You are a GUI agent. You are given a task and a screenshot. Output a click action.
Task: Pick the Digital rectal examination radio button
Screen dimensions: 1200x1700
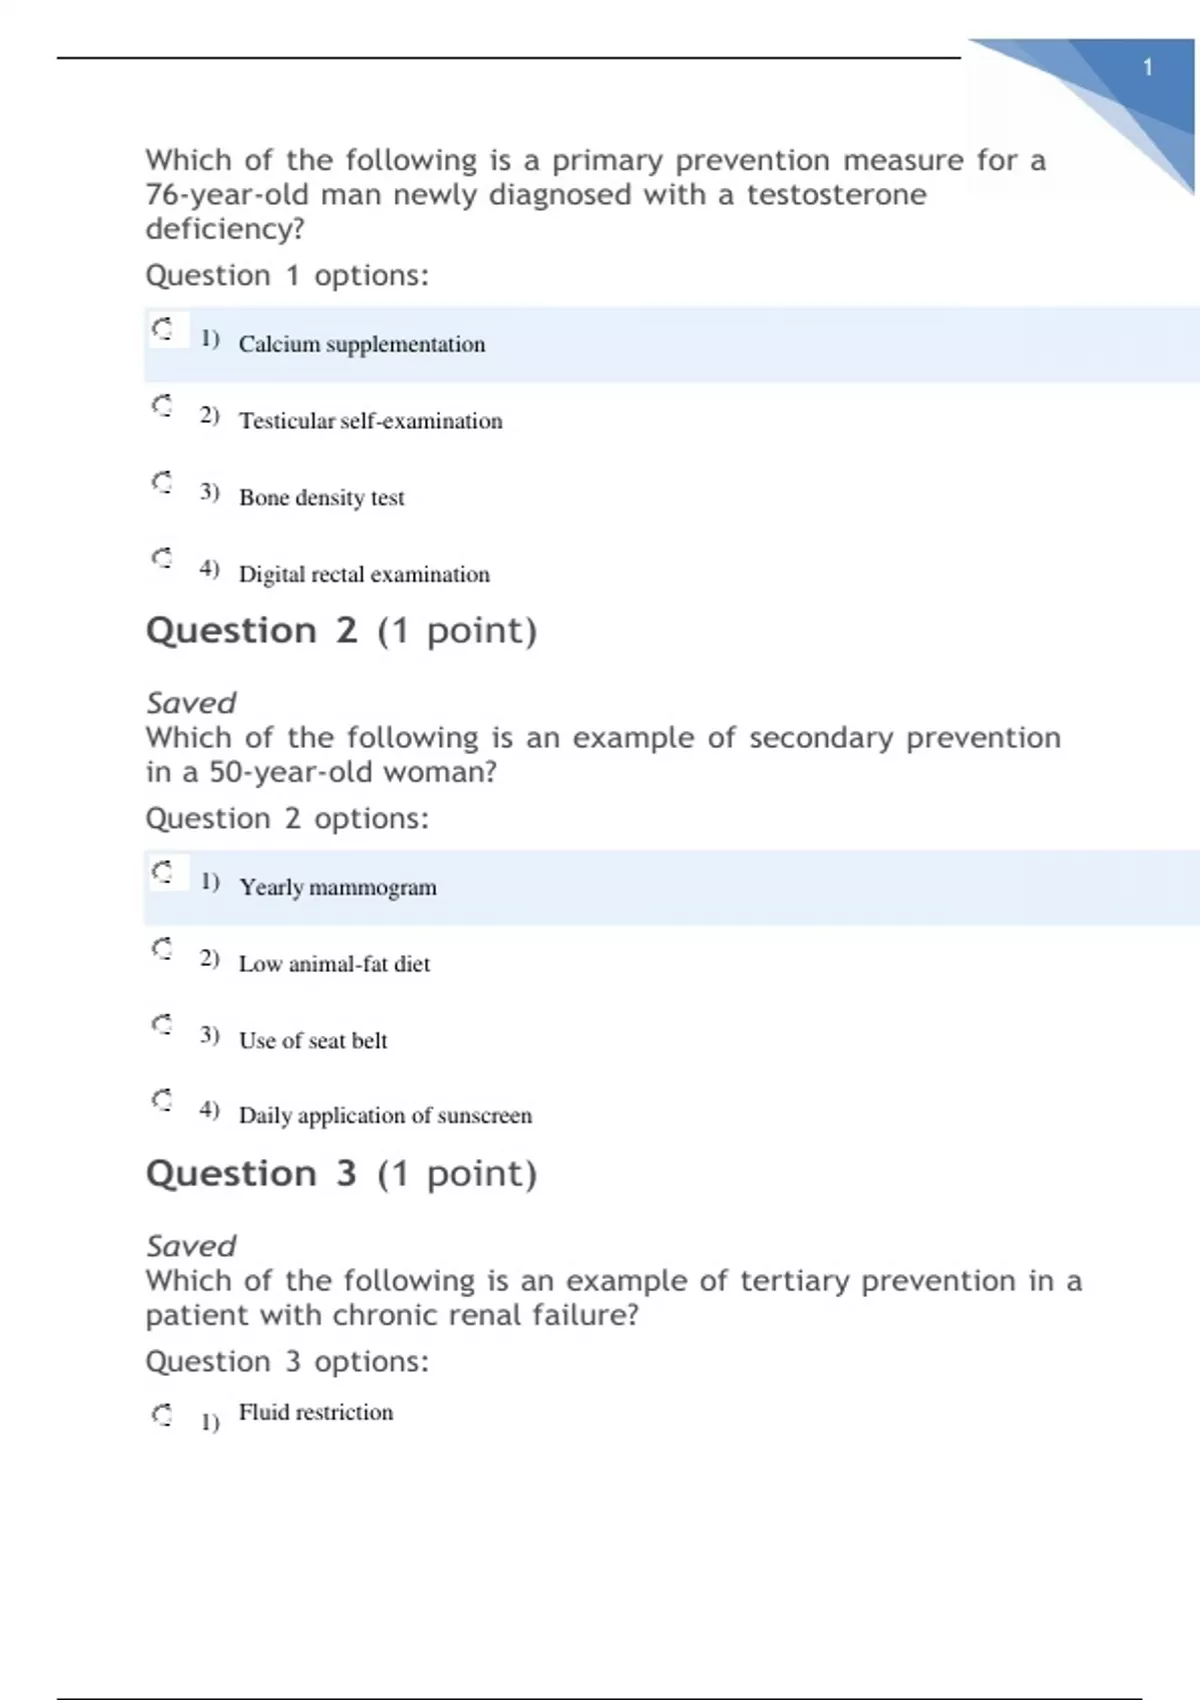162,558
